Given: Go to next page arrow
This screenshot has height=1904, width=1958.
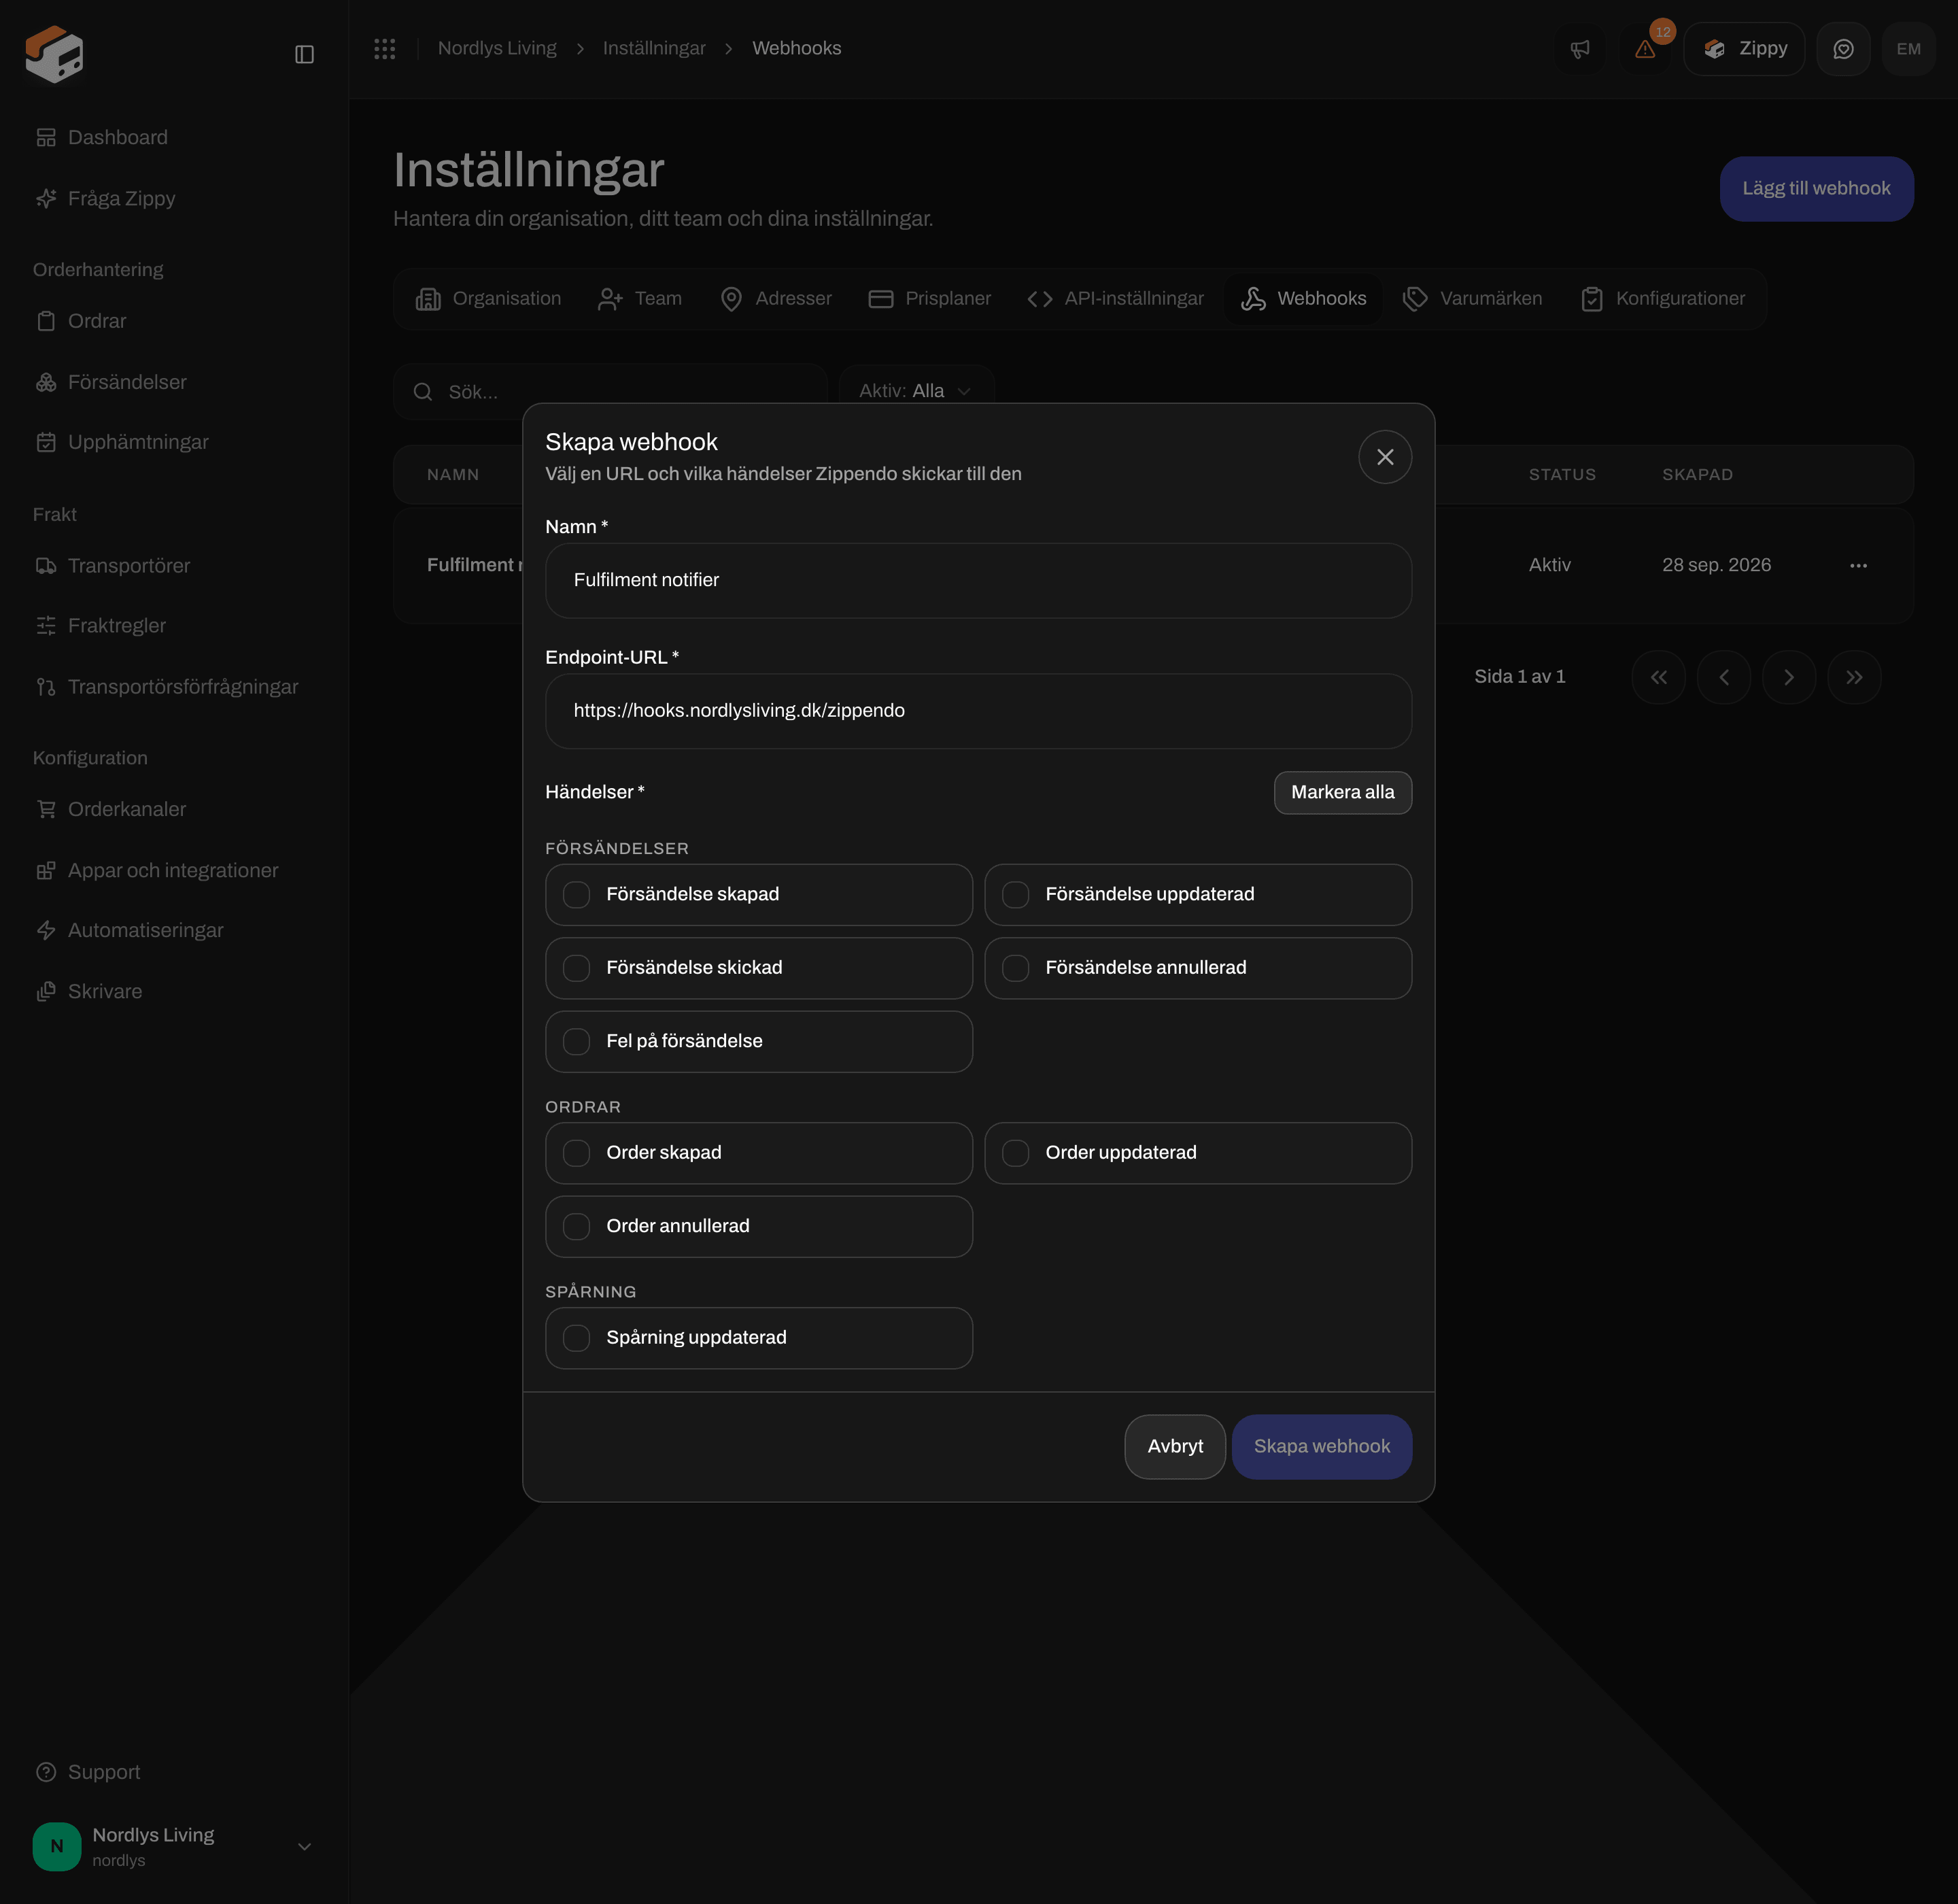Looking at the screenshot, I should point(1789,677).
